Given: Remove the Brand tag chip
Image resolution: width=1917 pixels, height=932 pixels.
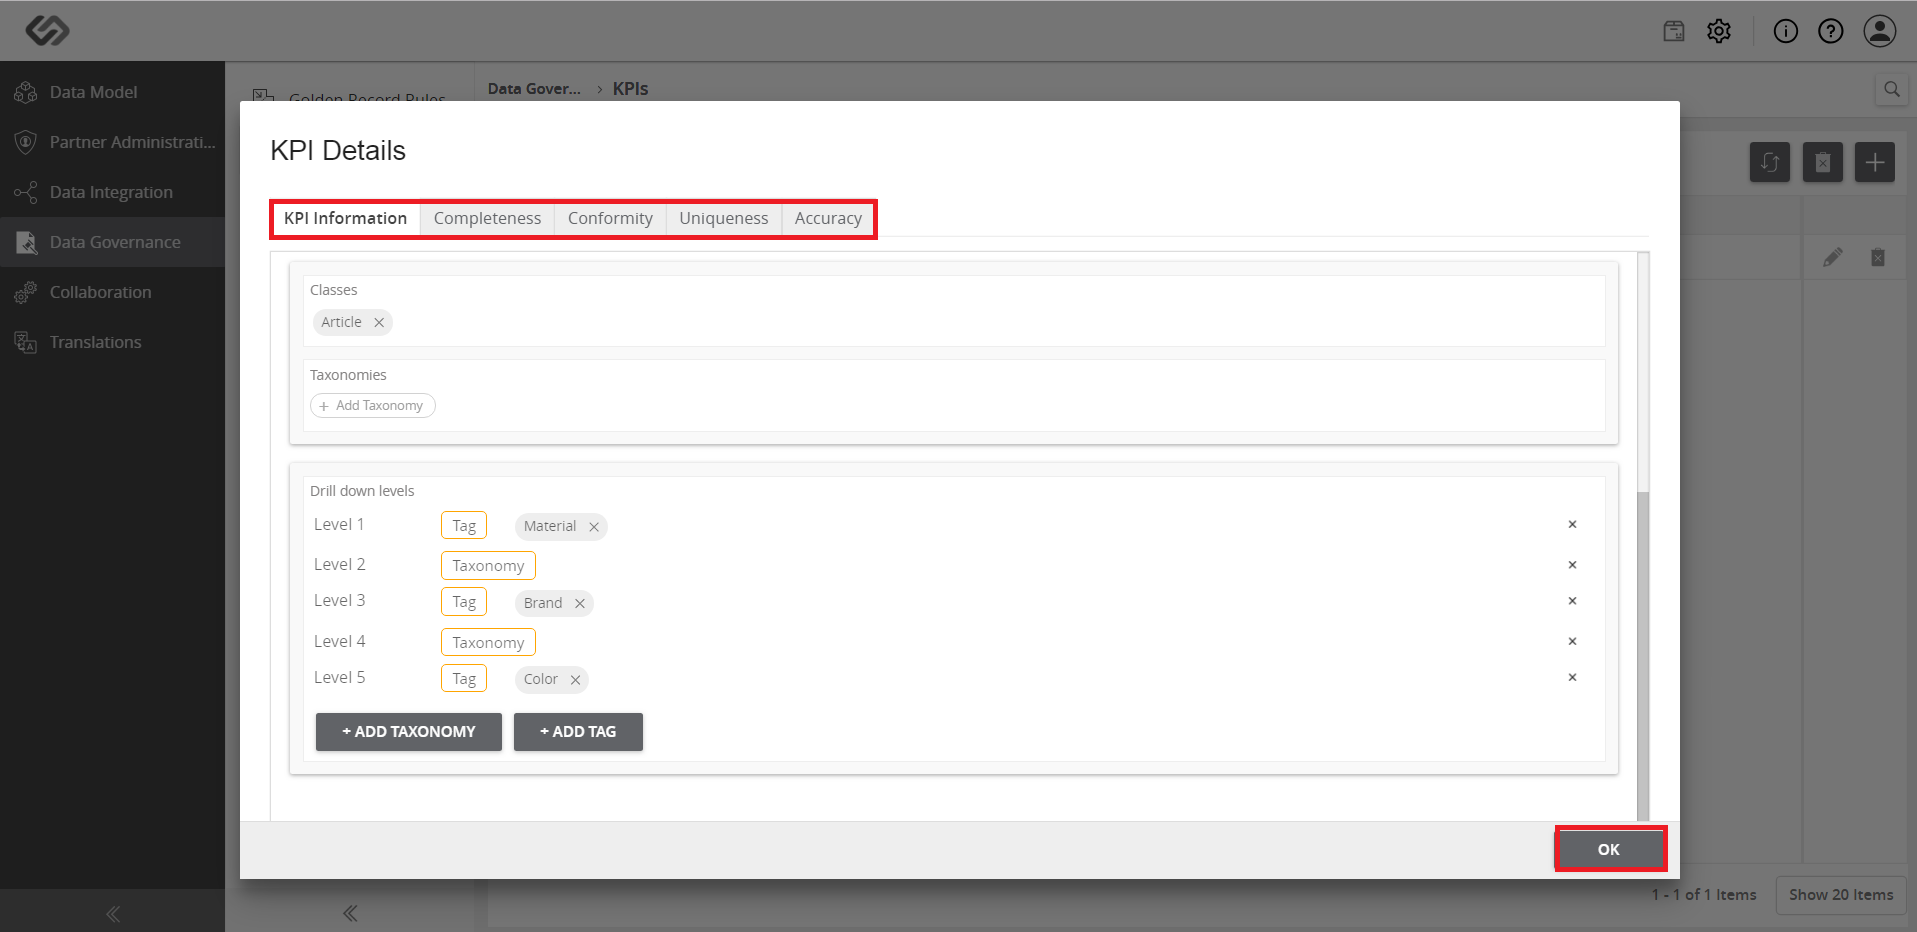Looking at the screenshot, I should 580,603.
